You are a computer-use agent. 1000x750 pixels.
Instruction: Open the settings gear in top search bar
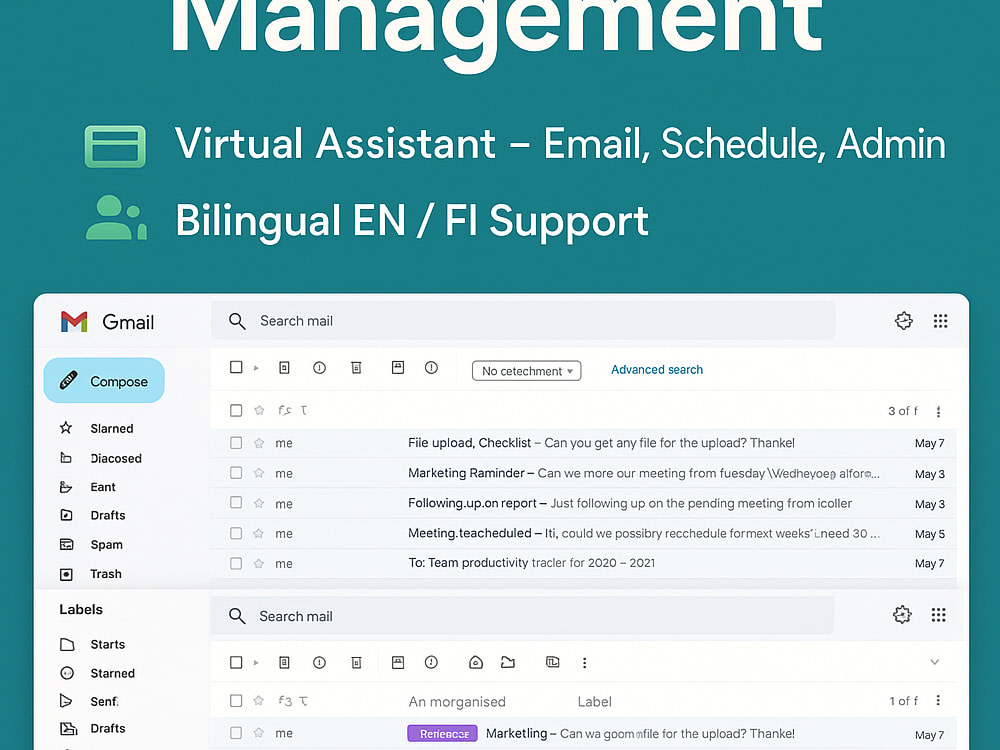(x=904, y=321)
